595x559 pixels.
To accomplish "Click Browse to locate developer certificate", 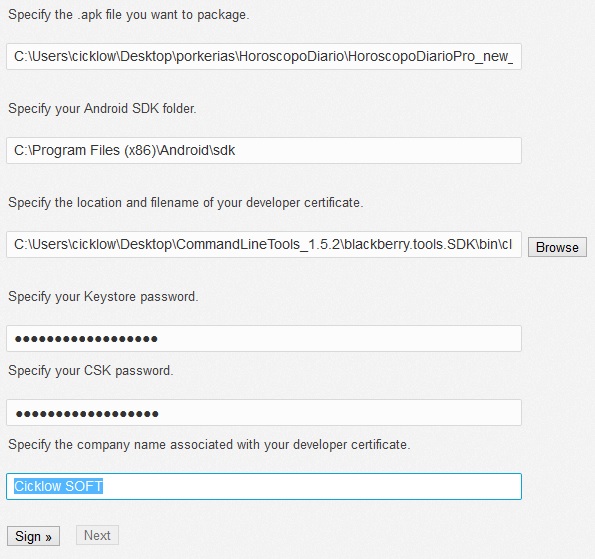I will [x=557, y=247].
